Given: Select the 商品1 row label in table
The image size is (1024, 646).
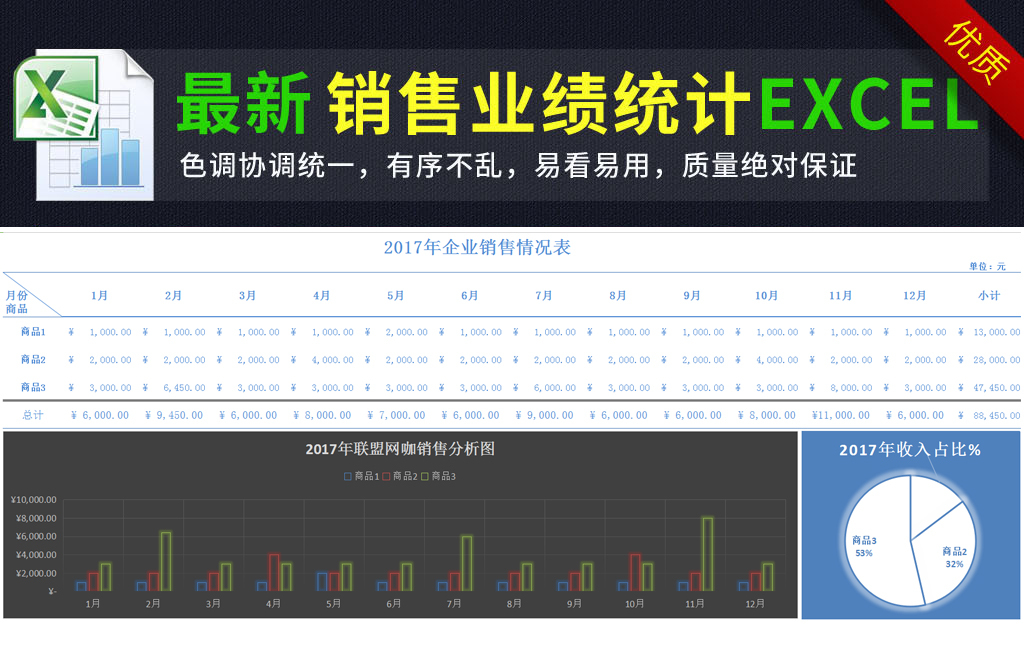Looking at the screenshot, I should (33, 332).
